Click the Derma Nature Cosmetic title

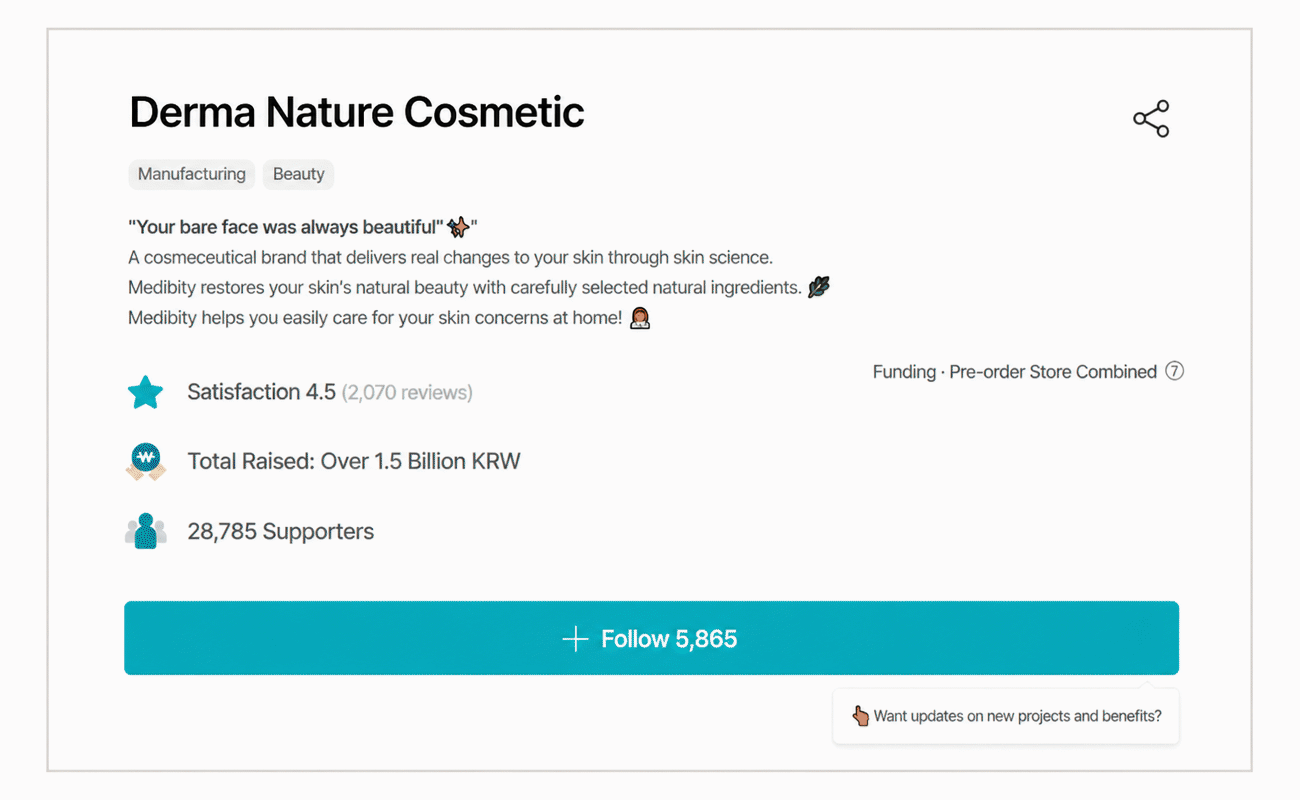coord(357,112)
